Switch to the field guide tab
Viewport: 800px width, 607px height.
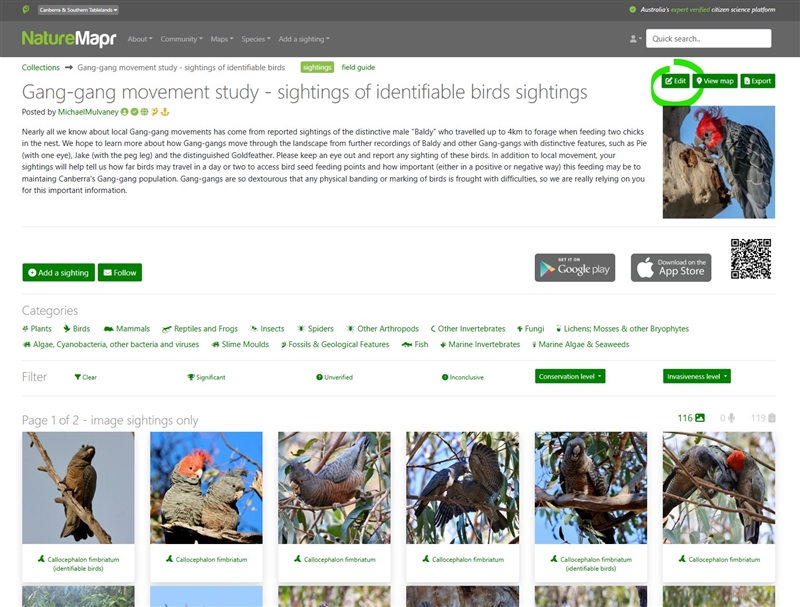point(358,67)
